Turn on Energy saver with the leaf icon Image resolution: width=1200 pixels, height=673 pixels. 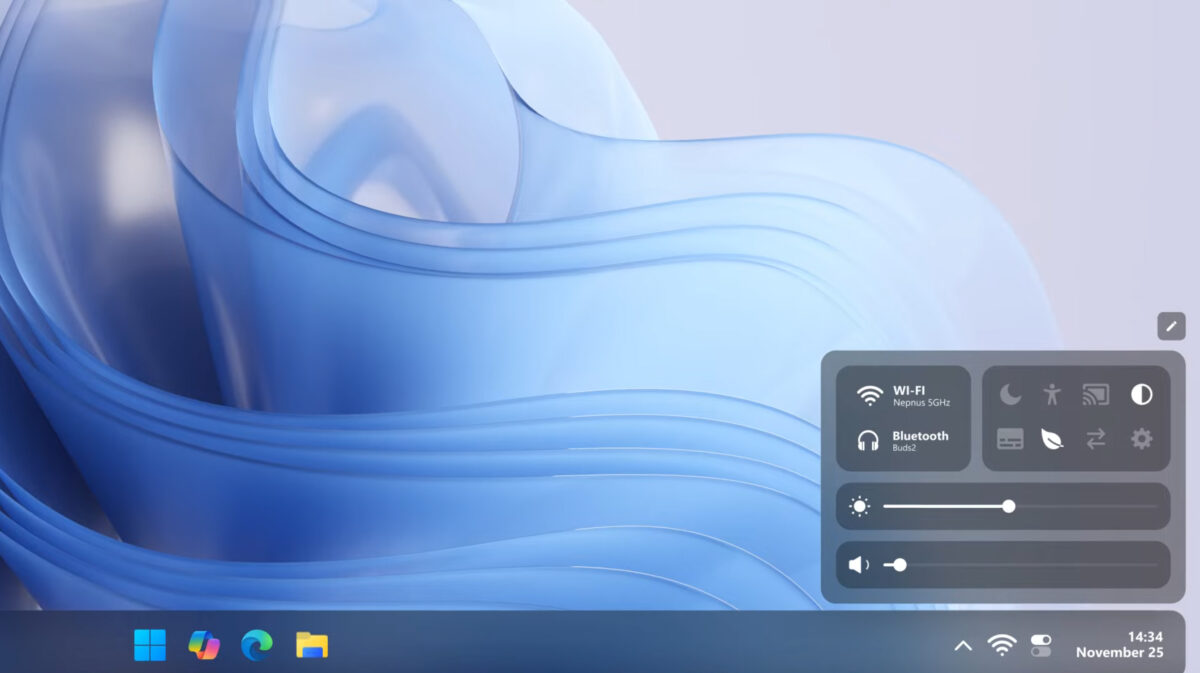point(1052,440)
